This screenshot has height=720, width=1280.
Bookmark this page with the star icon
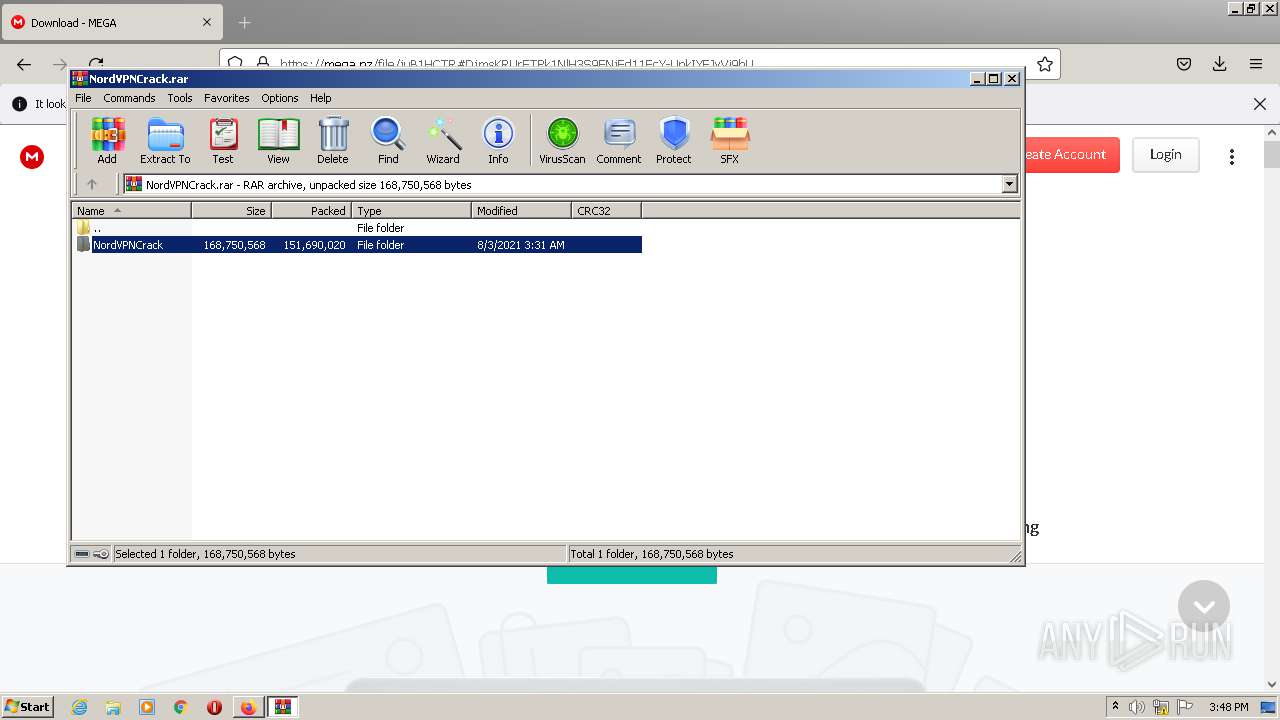coord(1045,64)
